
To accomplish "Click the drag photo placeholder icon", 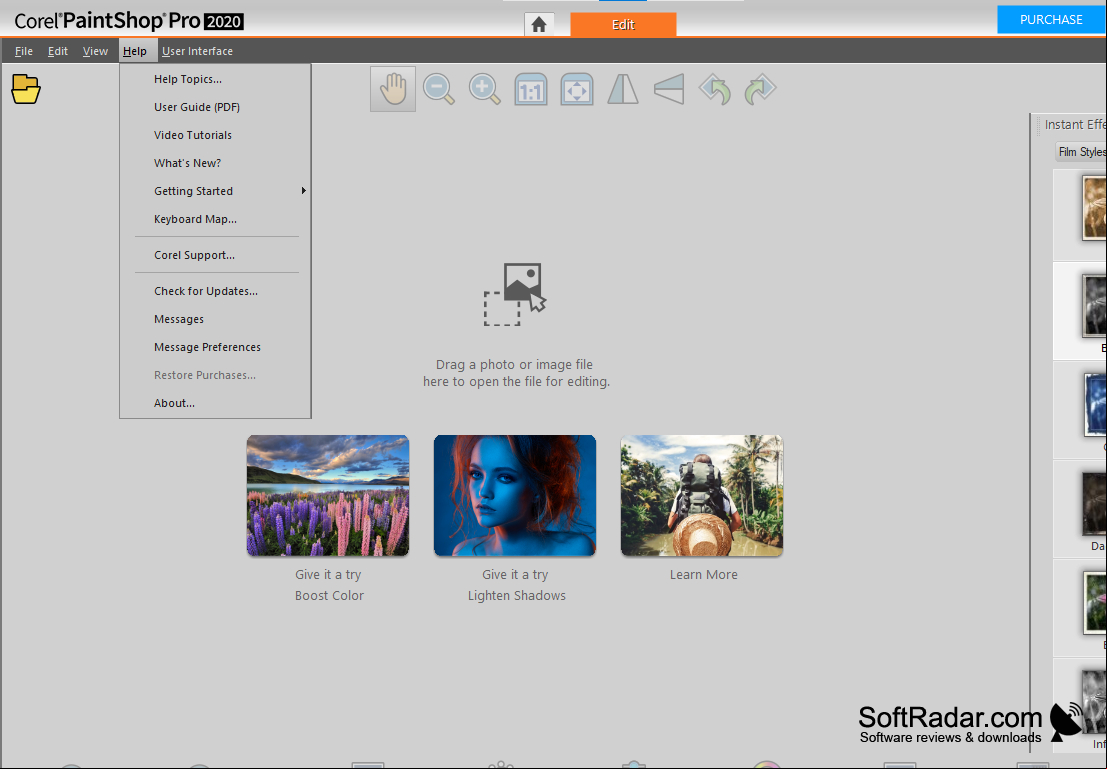I will pyautogui.click(x=515, y=294).
